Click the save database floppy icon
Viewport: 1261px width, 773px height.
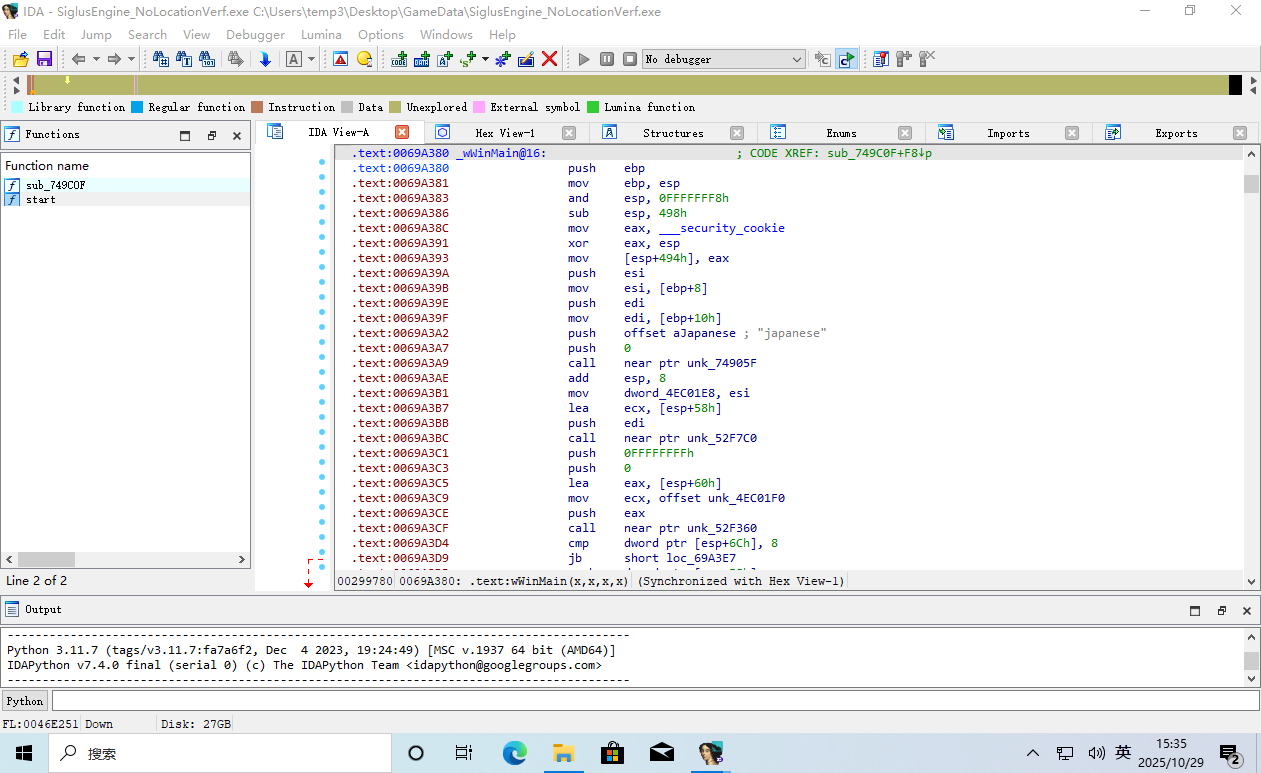tap(44, 59)
